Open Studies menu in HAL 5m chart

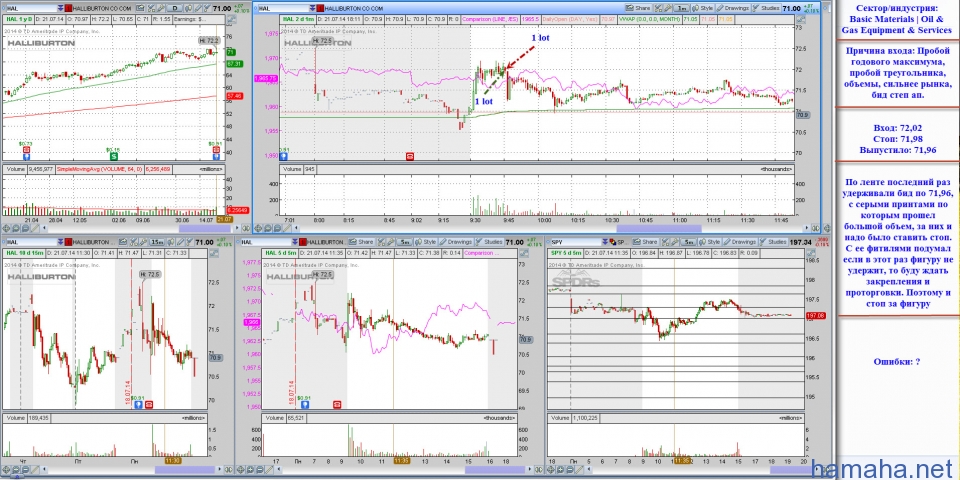[488, 242]
